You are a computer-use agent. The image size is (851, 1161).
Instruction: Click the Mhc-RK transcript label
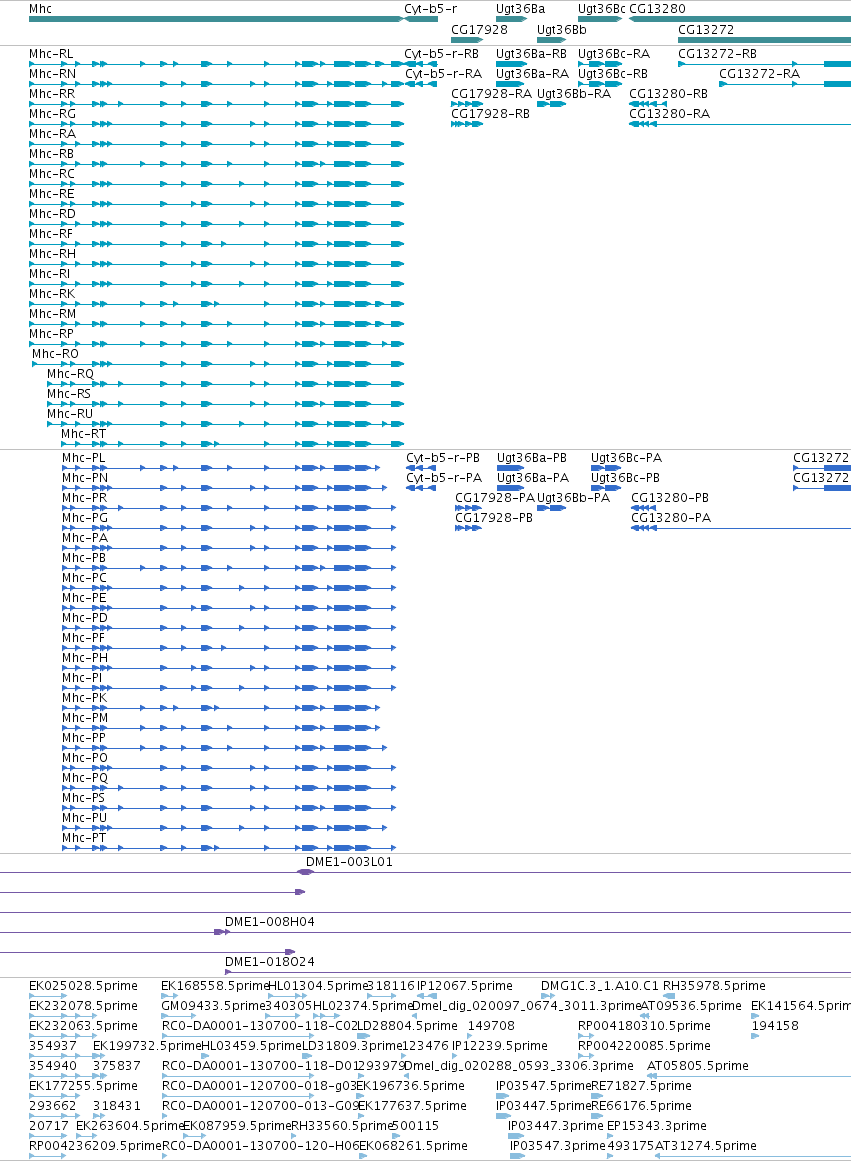tap(52, 294)
